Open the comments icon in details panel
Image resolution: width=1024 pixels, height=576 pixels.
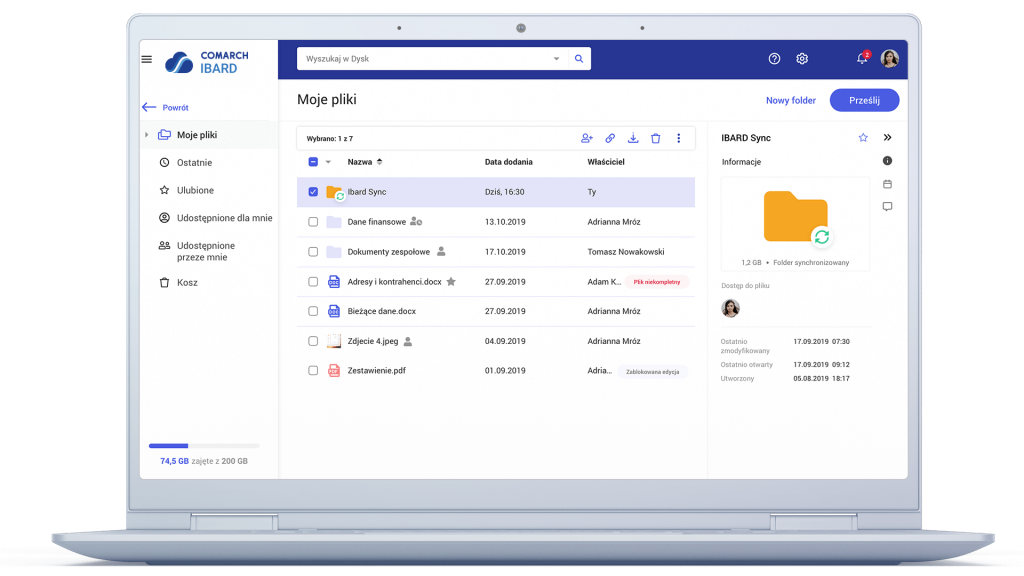(888, 206)
